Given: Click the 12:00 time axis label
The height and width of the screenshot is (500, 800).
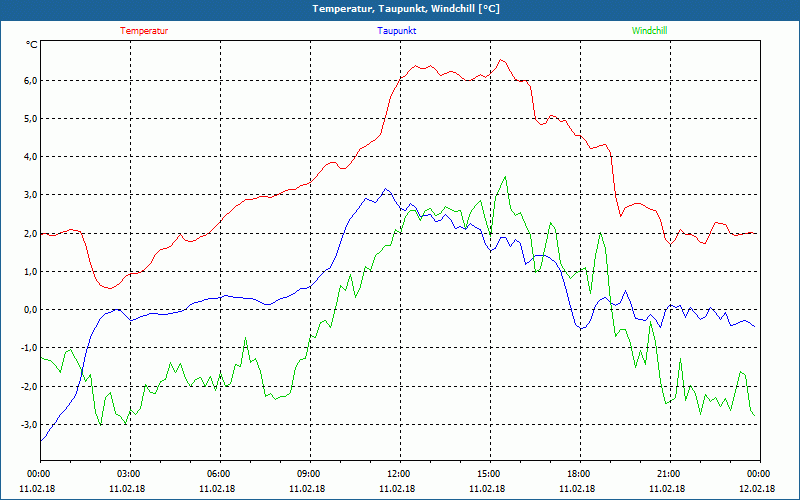Looking at the screenshot, I should coord(397,474).
